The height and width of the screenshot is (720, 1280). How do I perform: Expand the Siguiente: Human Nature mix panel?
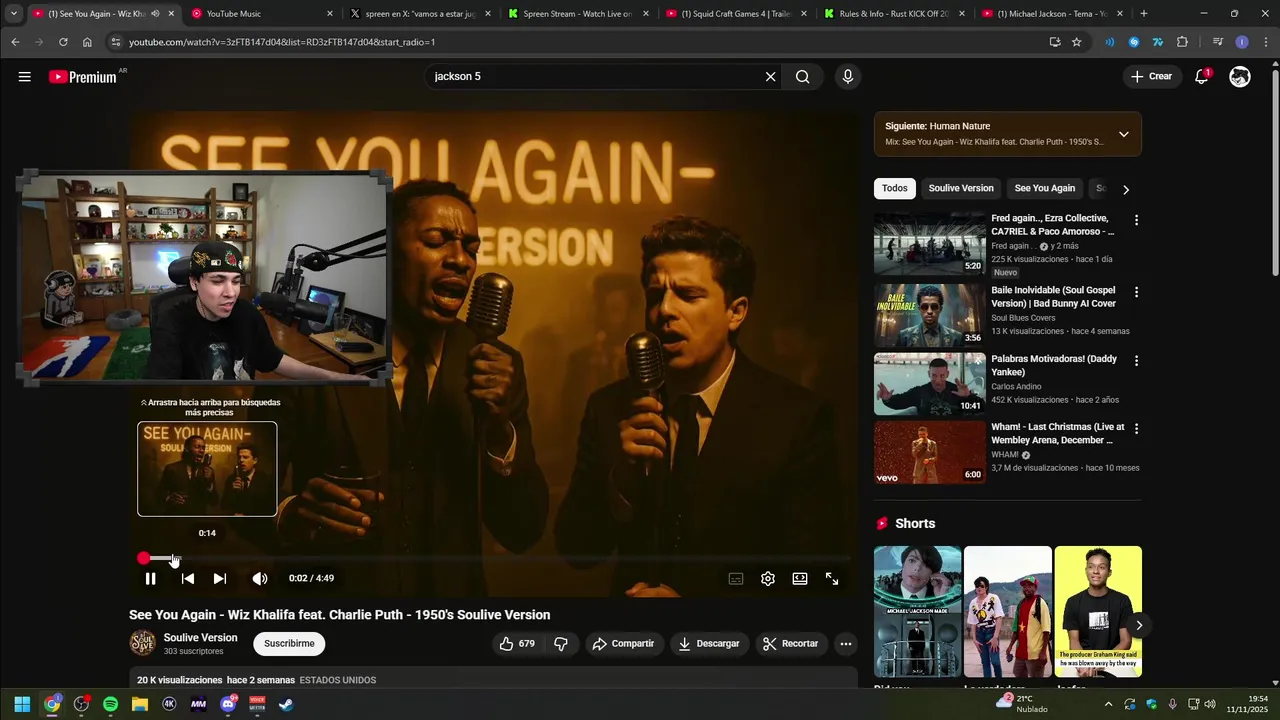[1124, 134]
